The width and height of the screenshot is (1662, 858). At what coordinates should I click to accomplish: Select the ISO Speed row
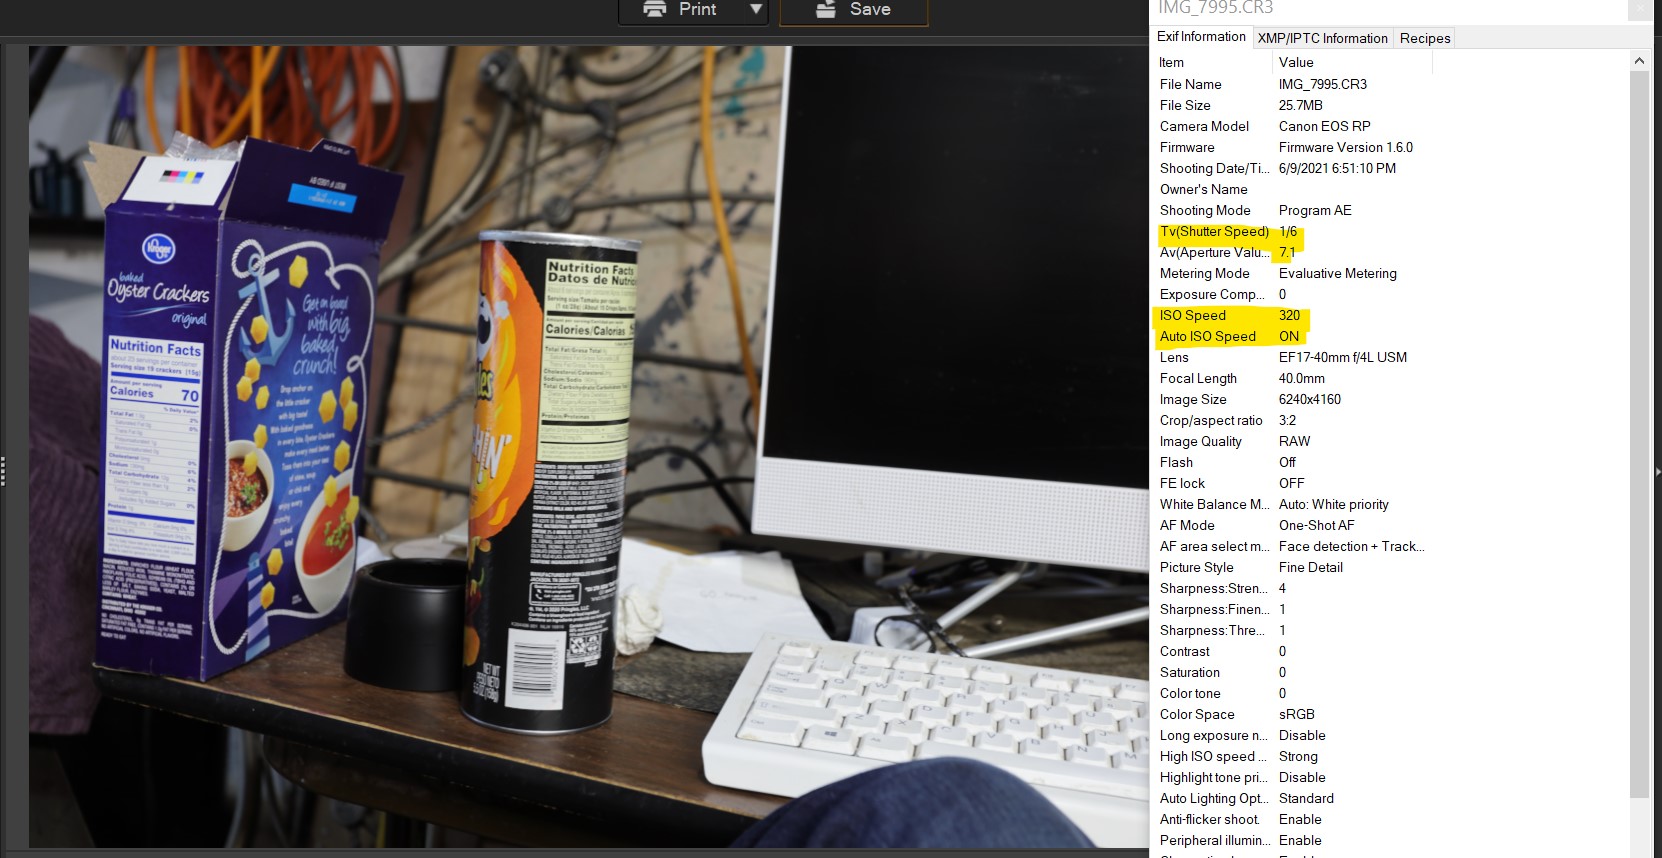(1192, 315)
